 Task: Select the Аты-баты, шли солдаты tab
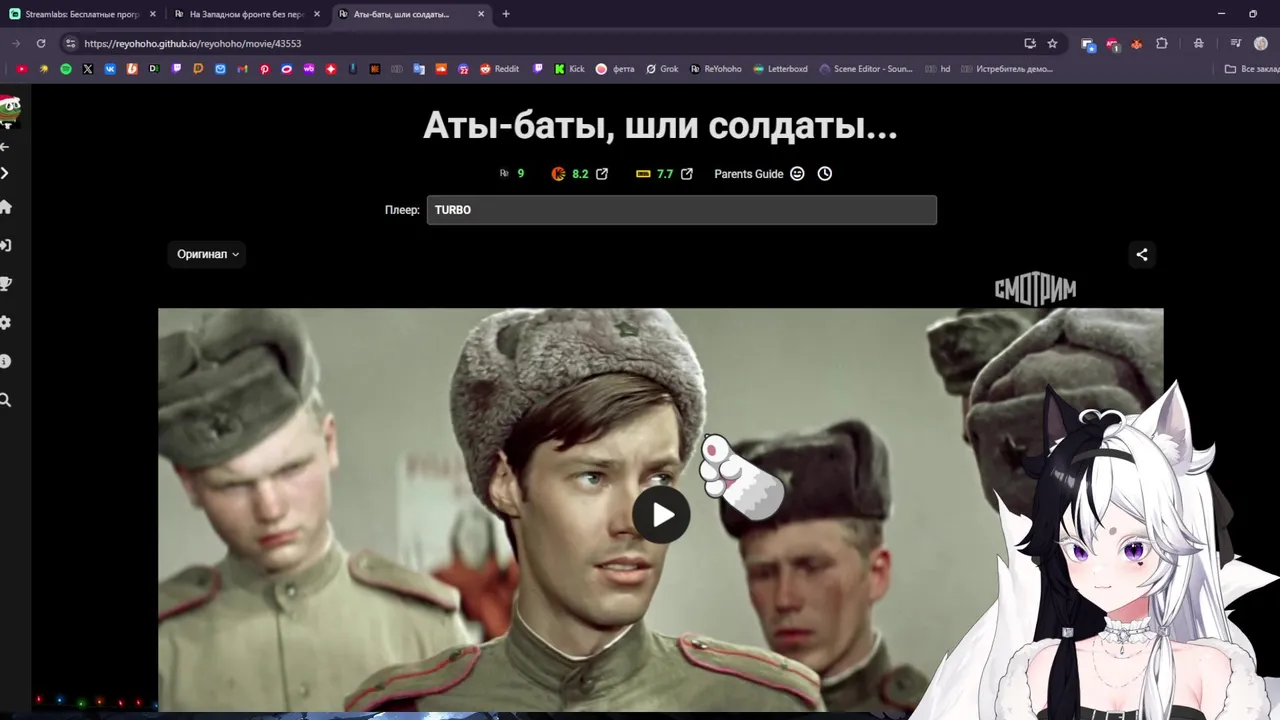[410, 14]
